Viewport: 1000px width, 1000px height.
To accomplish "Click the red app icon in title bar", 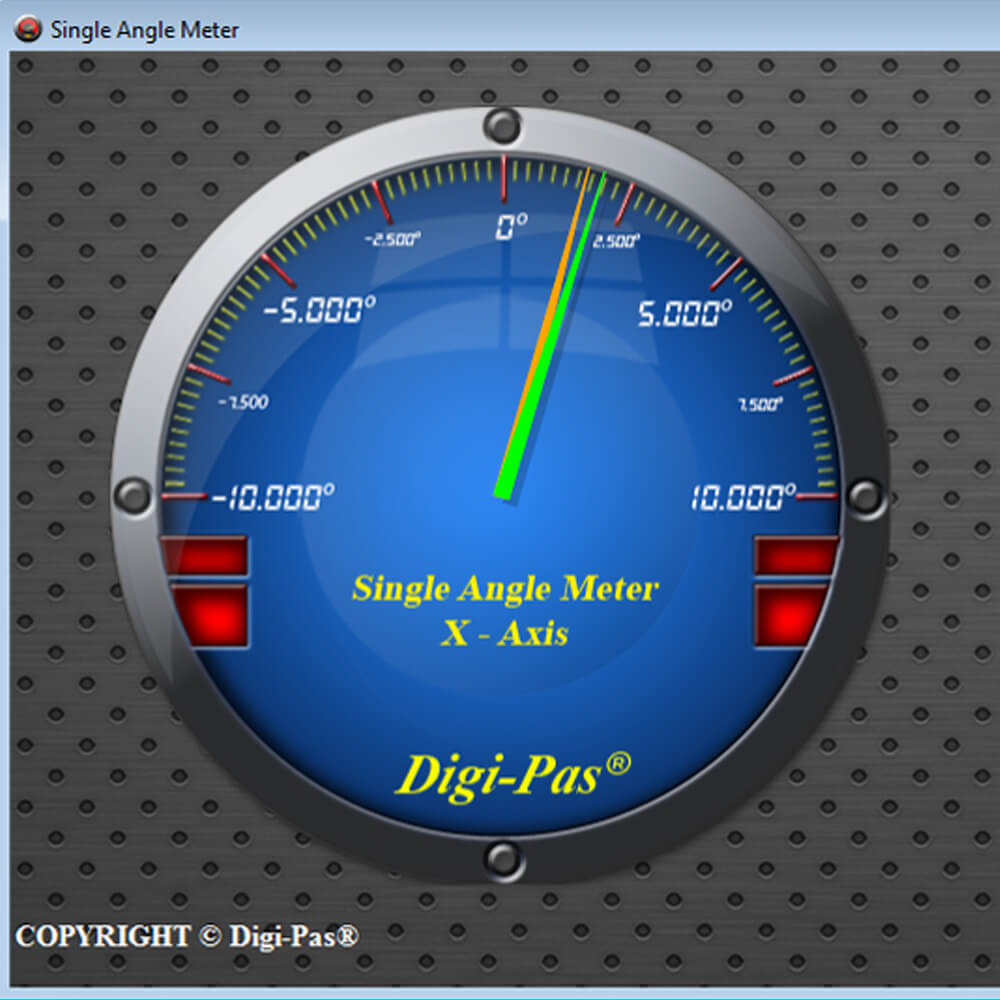I will click(x=27, y=29).
